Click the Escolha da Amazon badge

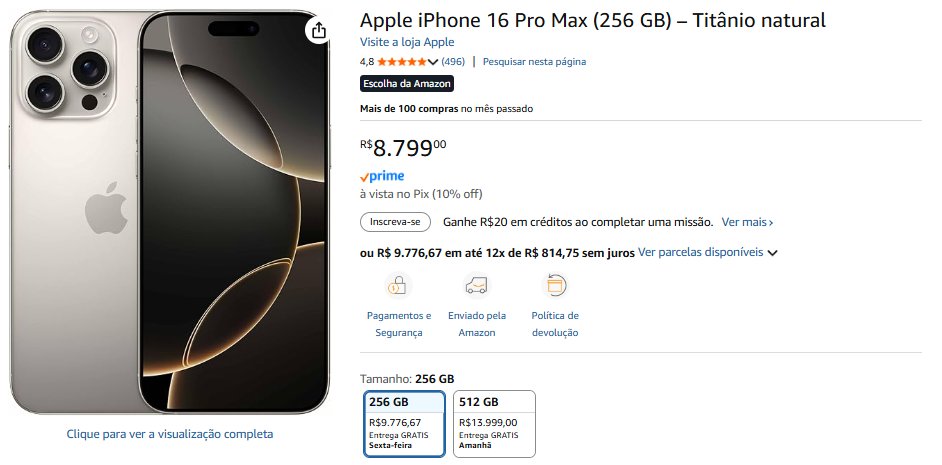click(407, 84)
